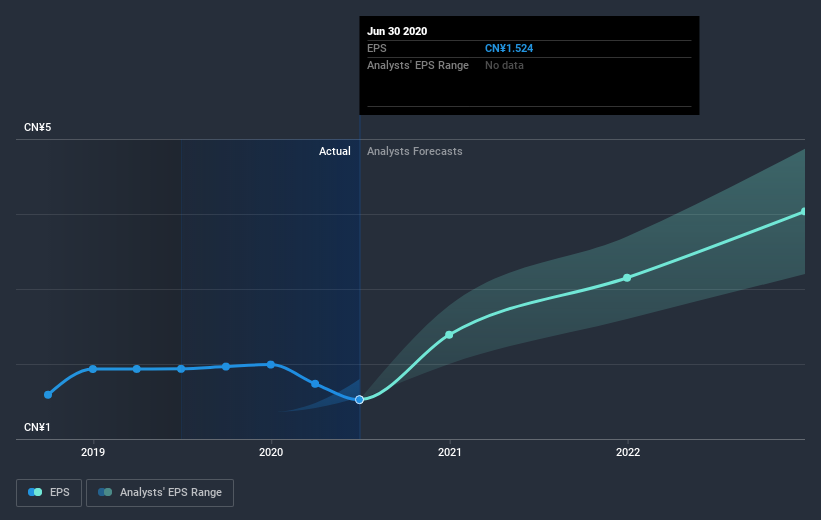Click the Analysts' EPS Range tooltip row label
821x520 pixels.
point(418,65)
